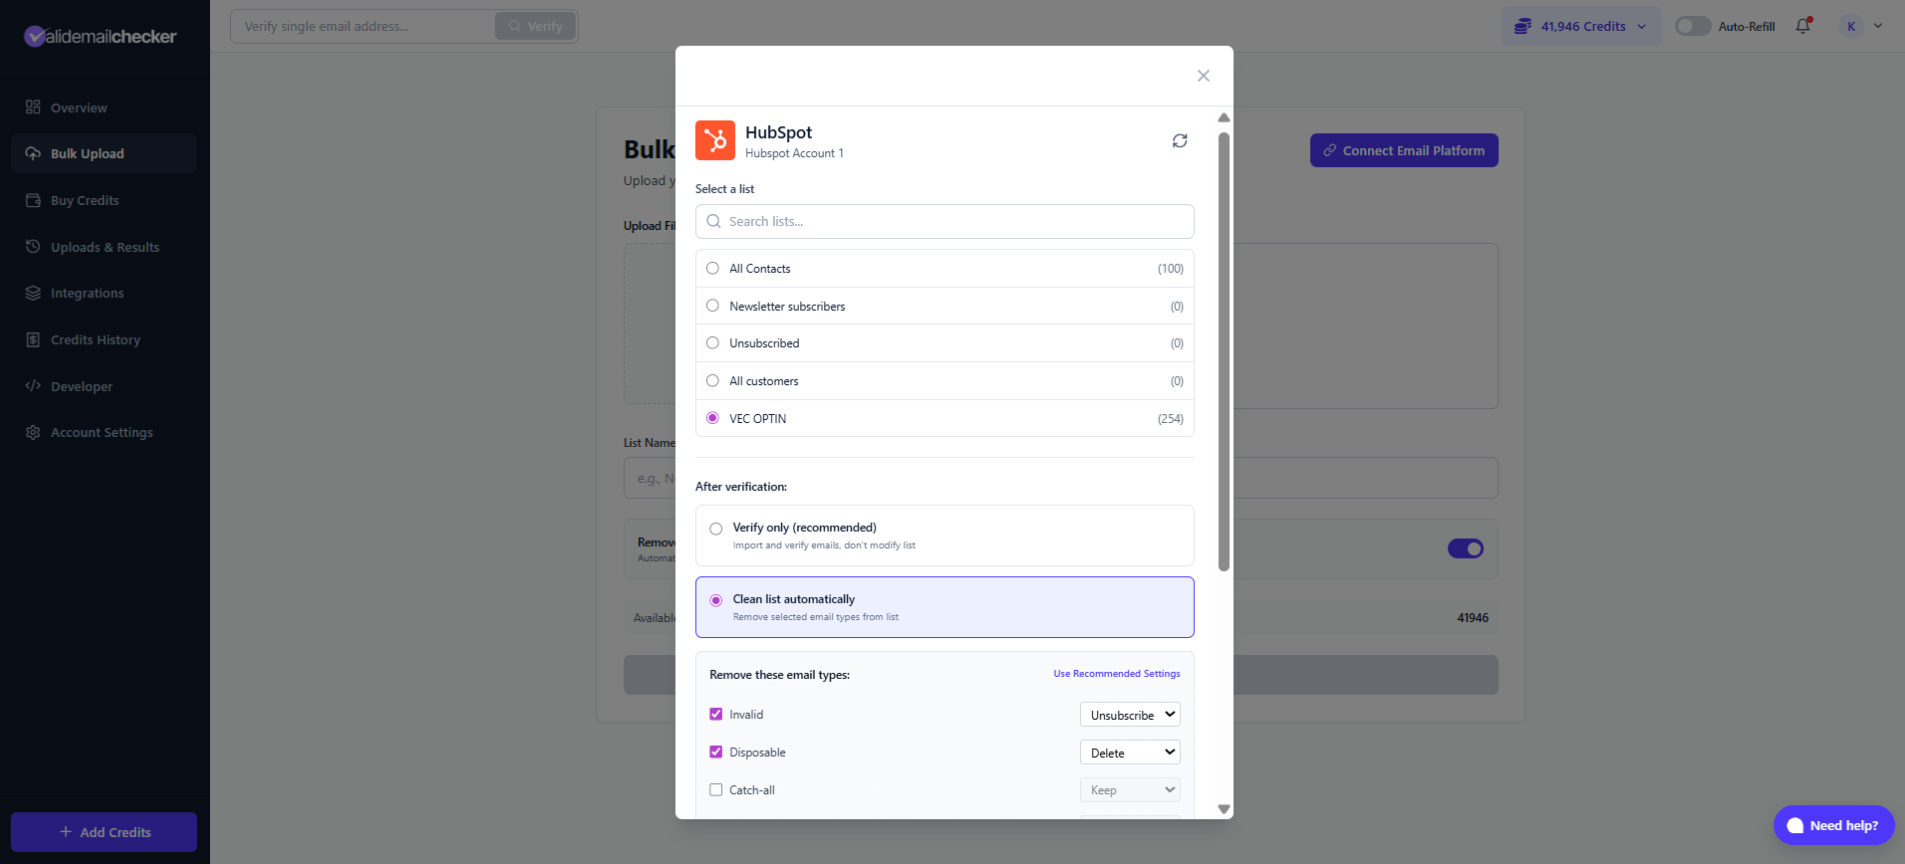Click the search magnifier icon in lists field
Image resolution: width=1905 pixels, height=864 pixels.
[x=713, y=221]
